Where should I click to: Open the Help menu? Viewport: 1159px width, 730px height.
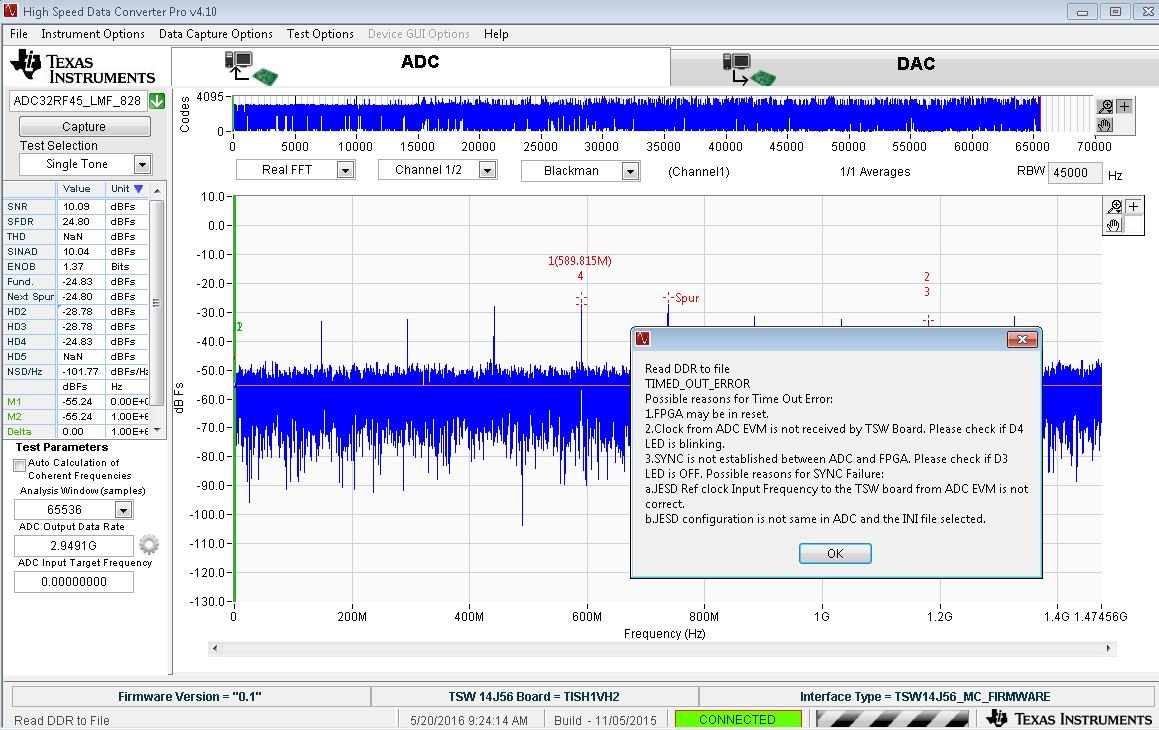496,34
